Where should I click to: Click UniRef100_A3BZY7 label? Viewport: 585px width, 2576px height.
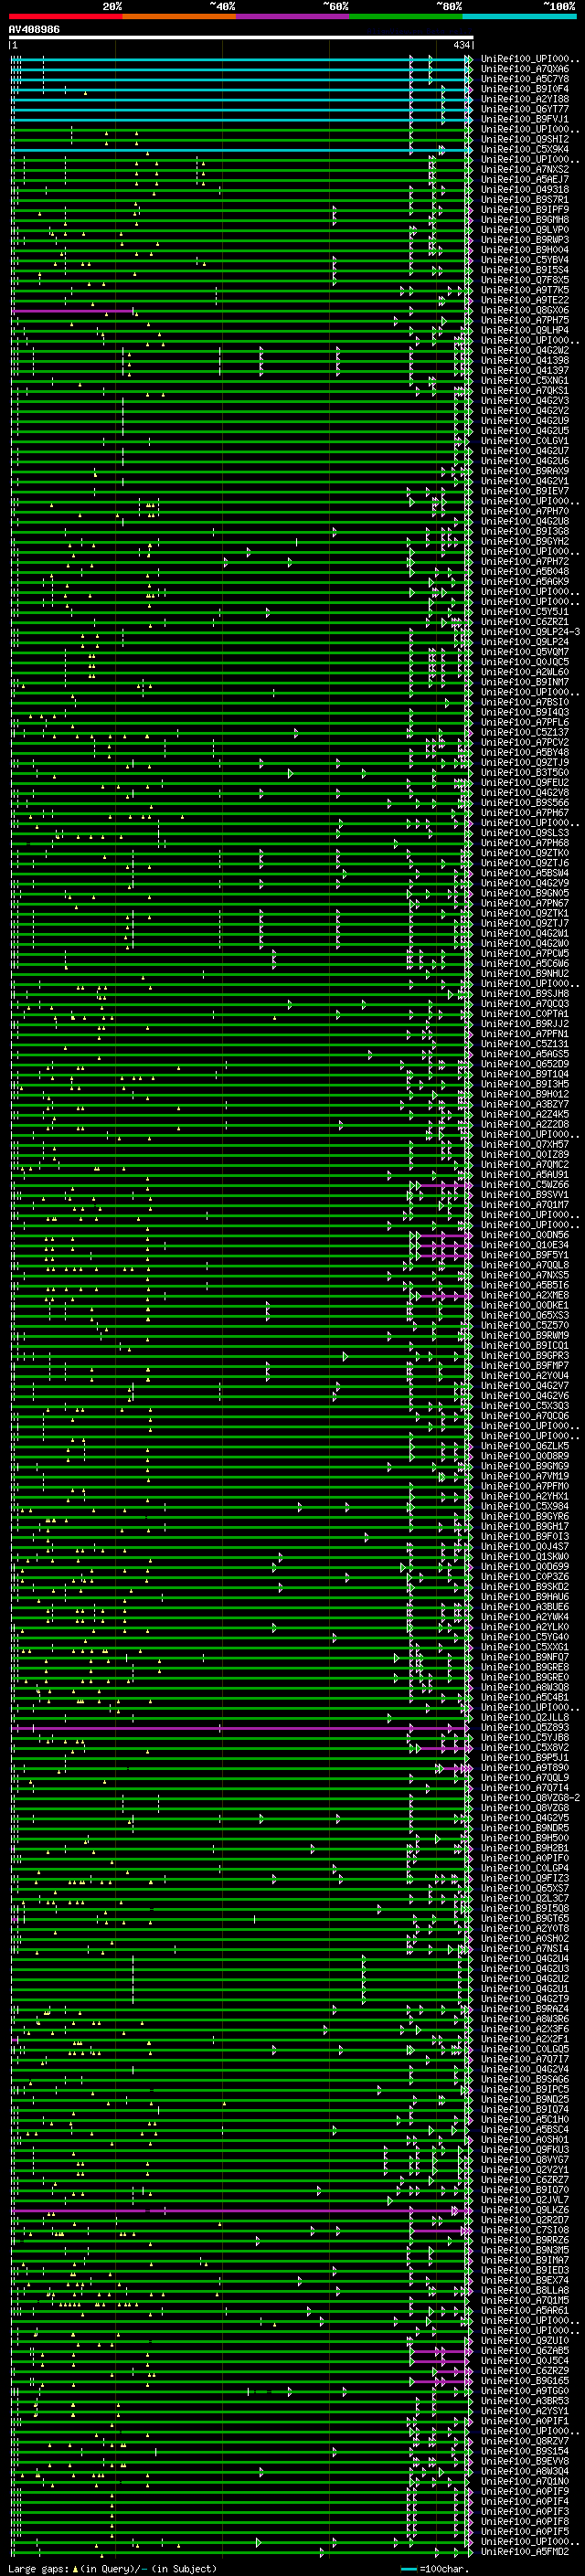525,1104
